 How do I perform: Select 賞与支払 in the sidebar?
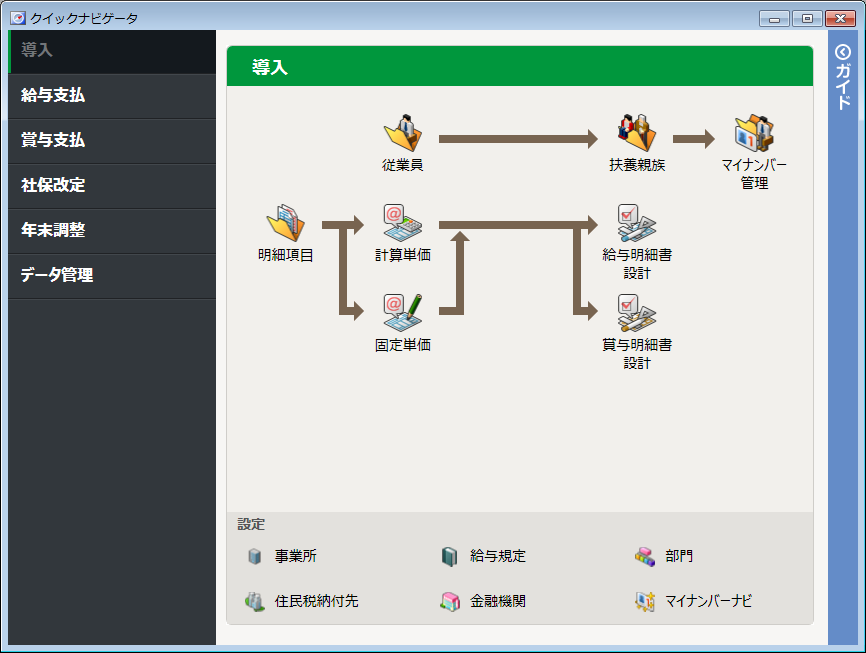(x=112, y=141)
